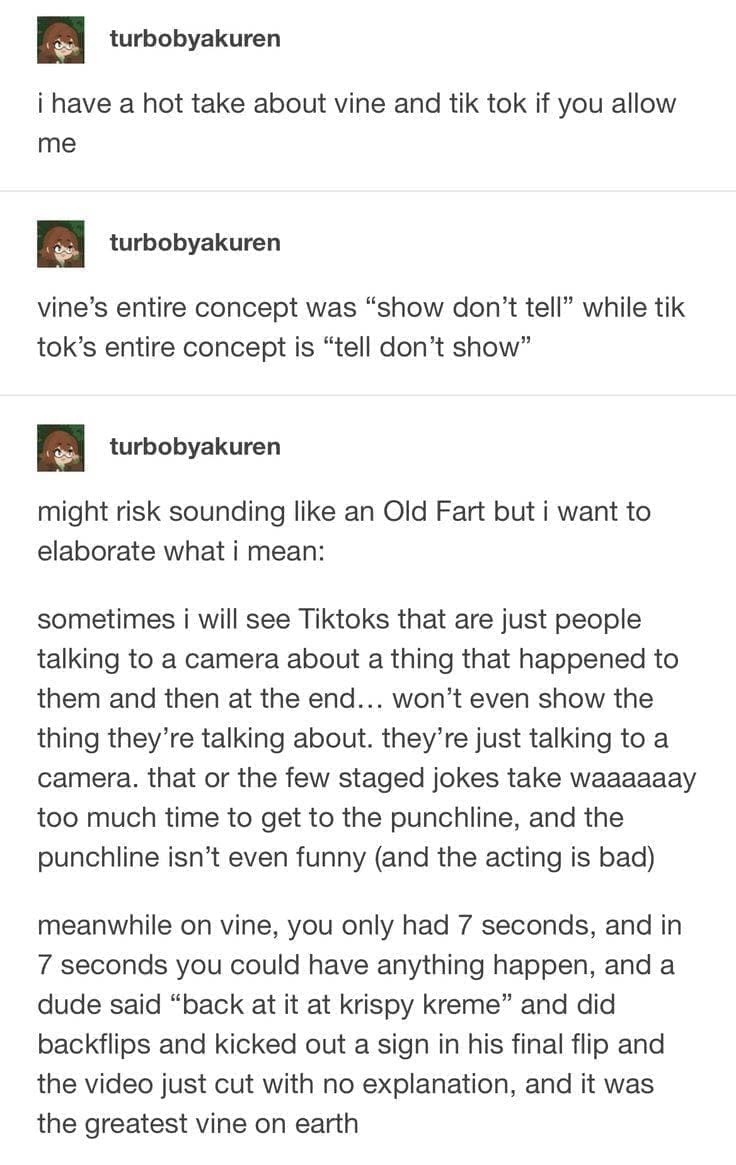736x1165 pixels.
Task: Click the divider line below the first post
Action: (368, 191)
